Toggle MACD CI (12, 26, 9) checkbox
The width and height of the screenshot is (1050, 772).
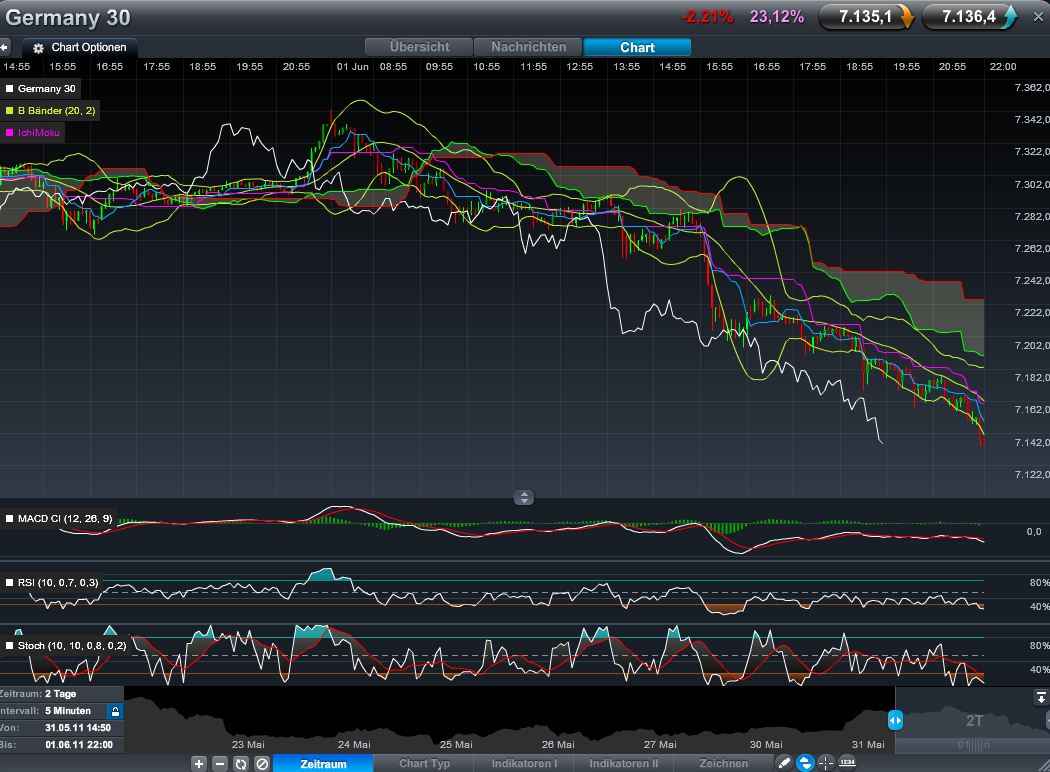pyautogui.click(x=9, y=518)
